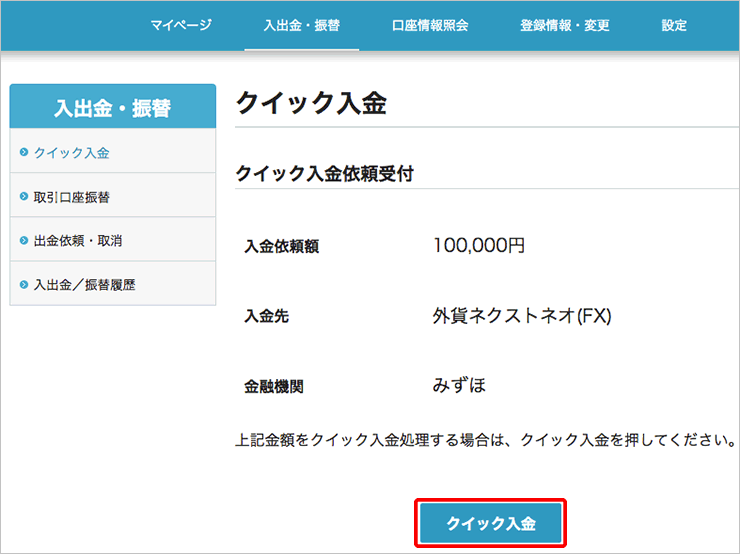The width and height of the screenshot is (740, 554).
Task: Click the 100,000円 deposit amount value
Action: pyautogui.click(x=479, y=245)
